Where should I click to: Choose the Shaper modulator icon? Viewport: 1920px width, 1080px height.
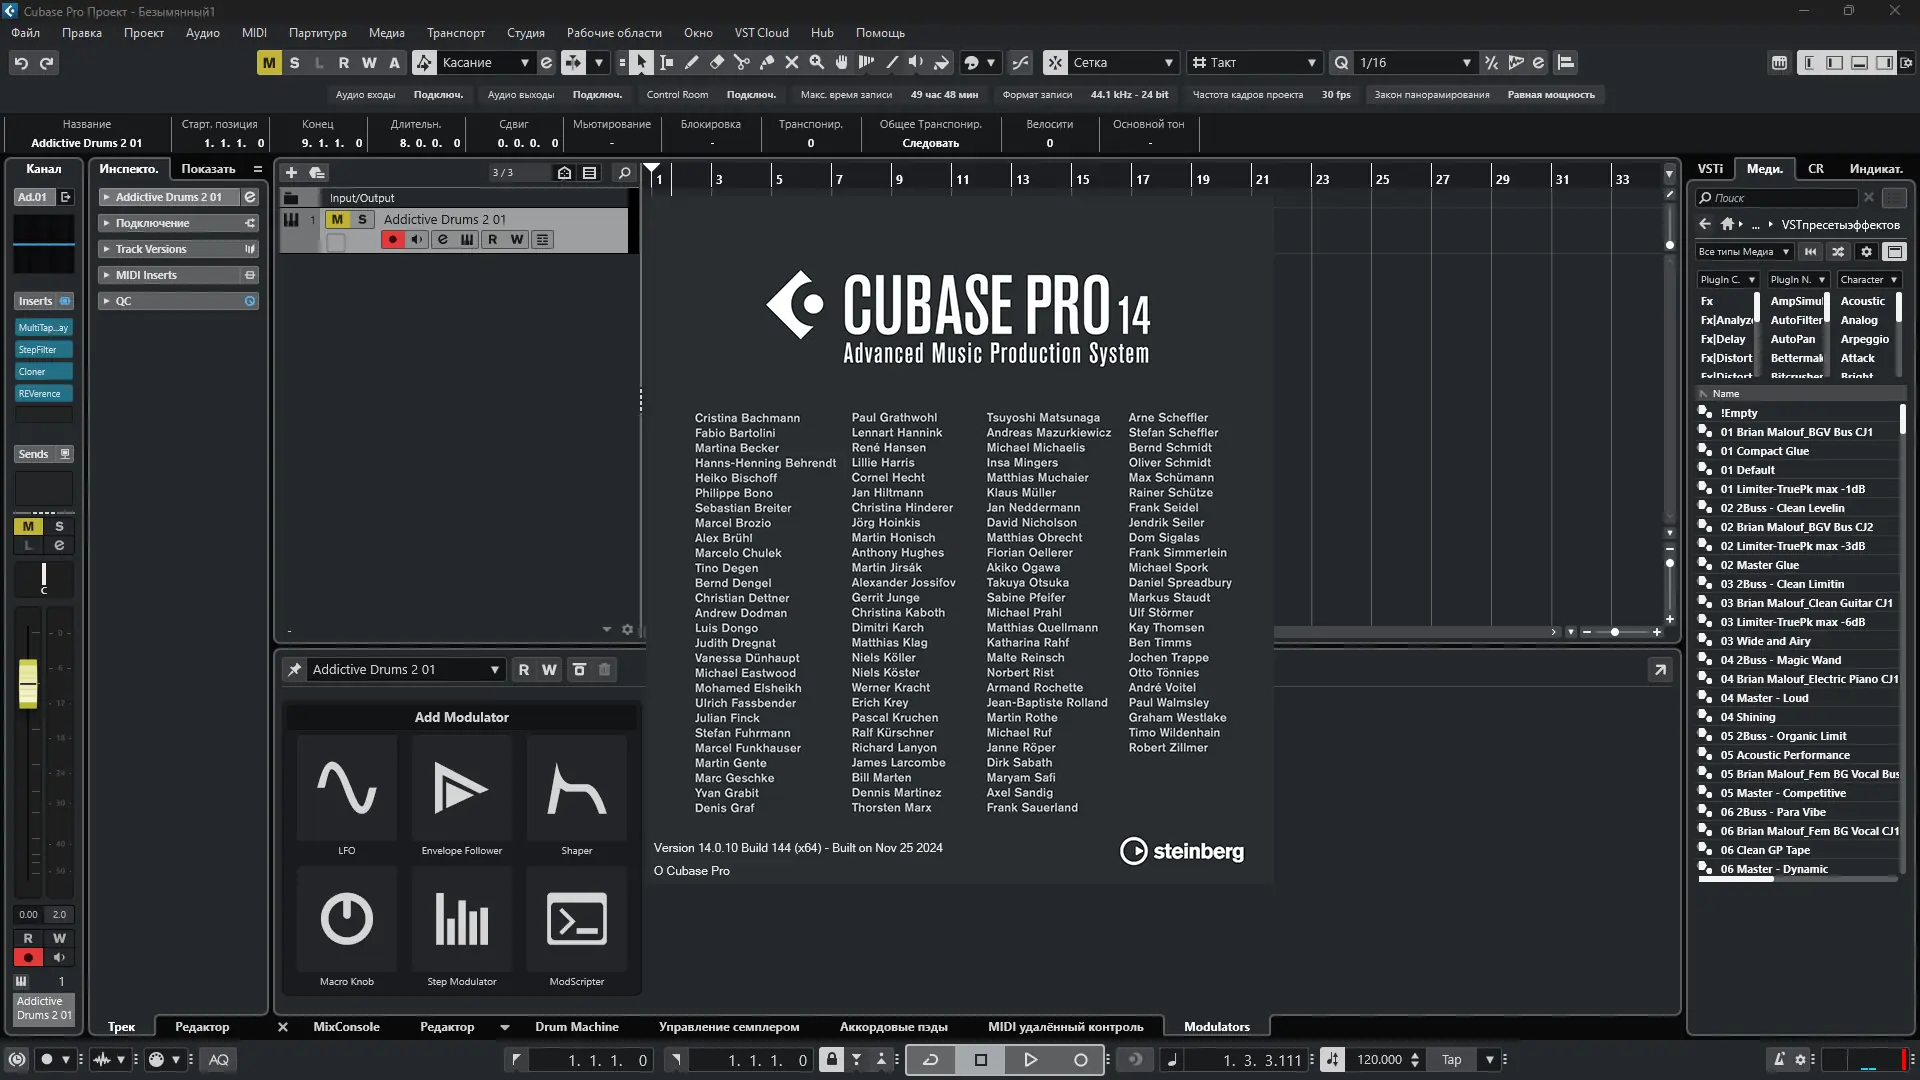point(576,789)
